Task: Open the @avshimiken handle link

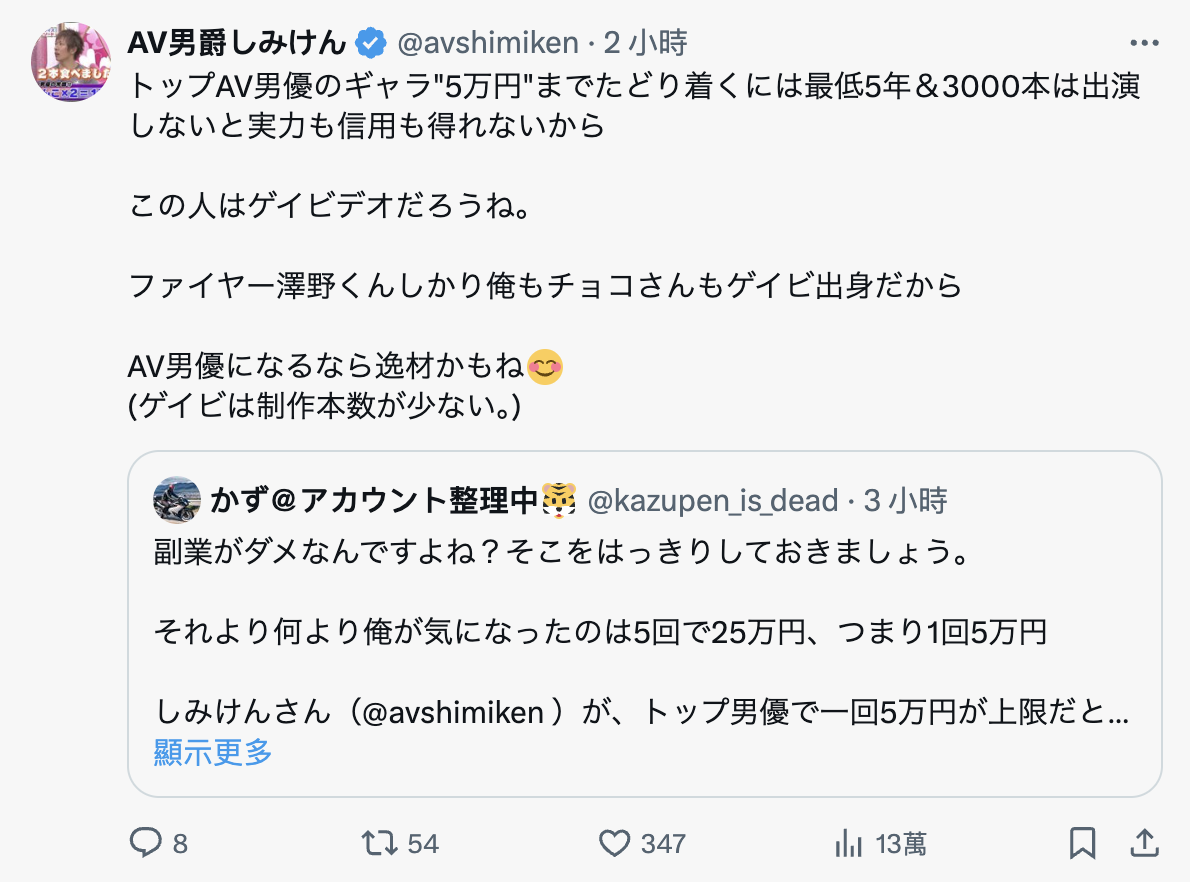Action: point(488,43)
